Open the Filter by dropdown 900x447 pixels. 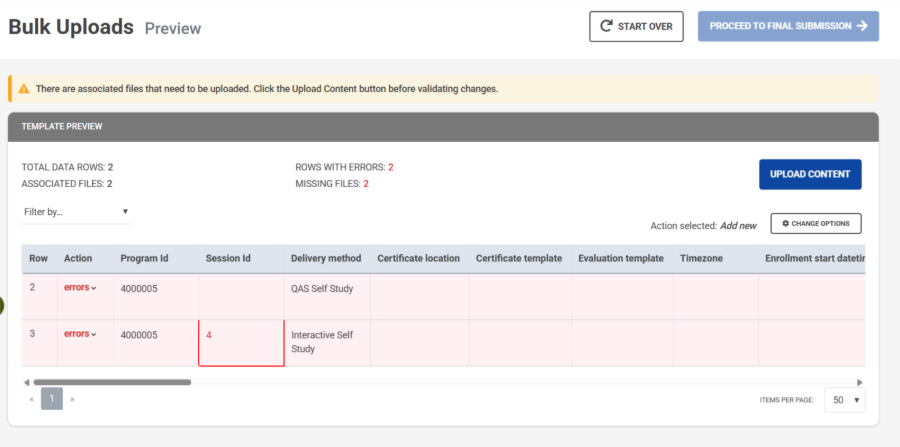click(76, 212)
